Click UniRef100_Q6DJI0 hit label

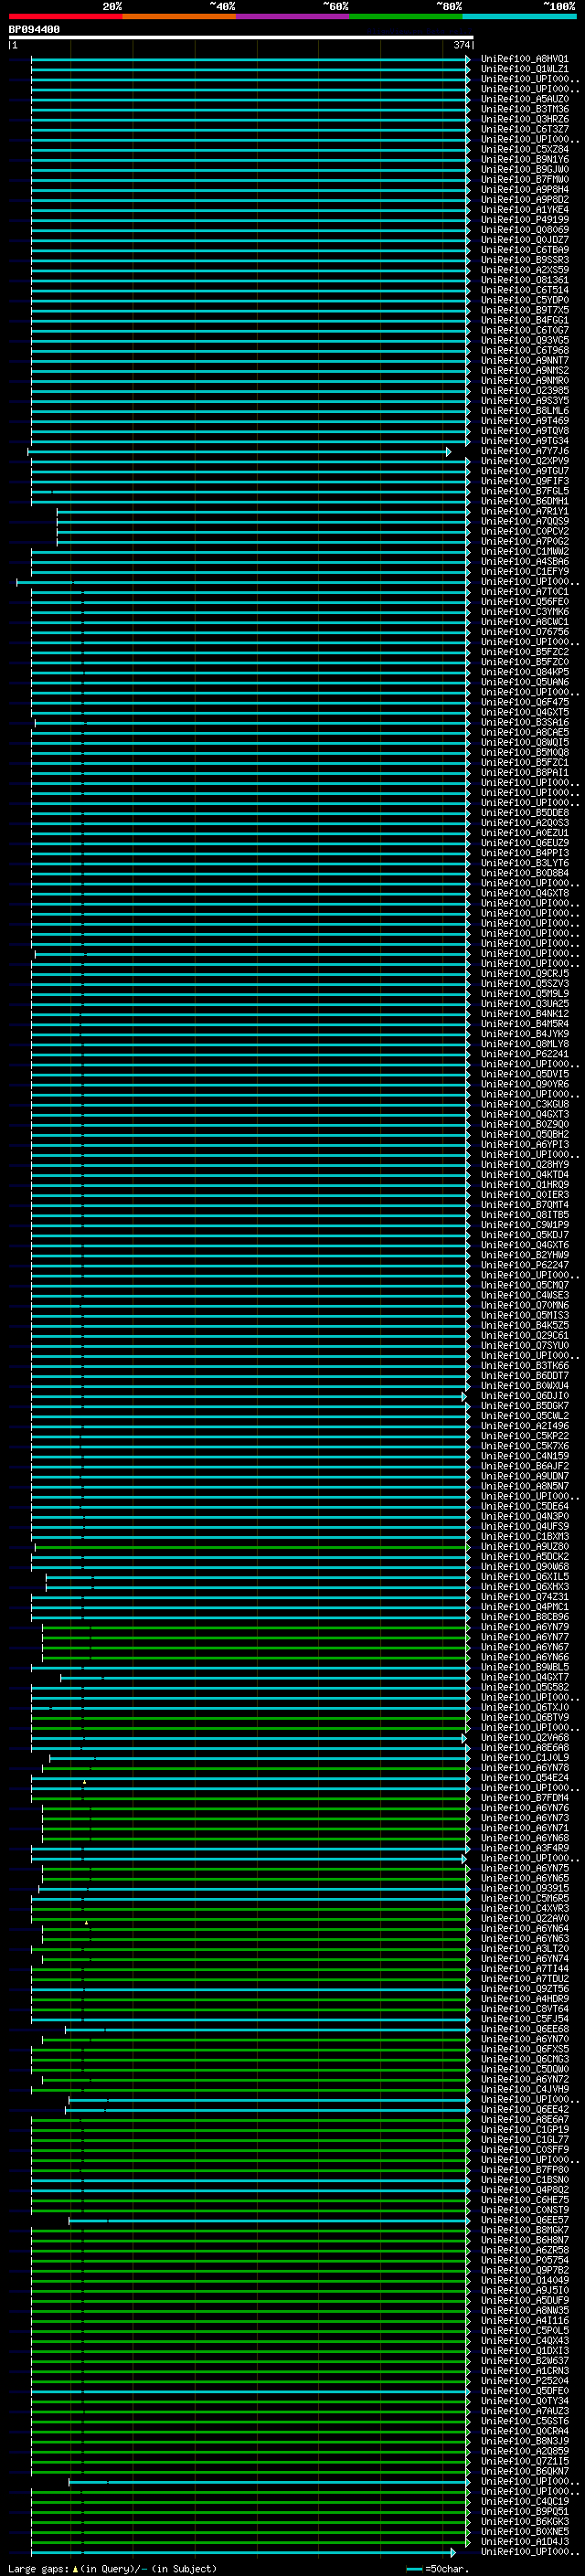click(525, 1396)
